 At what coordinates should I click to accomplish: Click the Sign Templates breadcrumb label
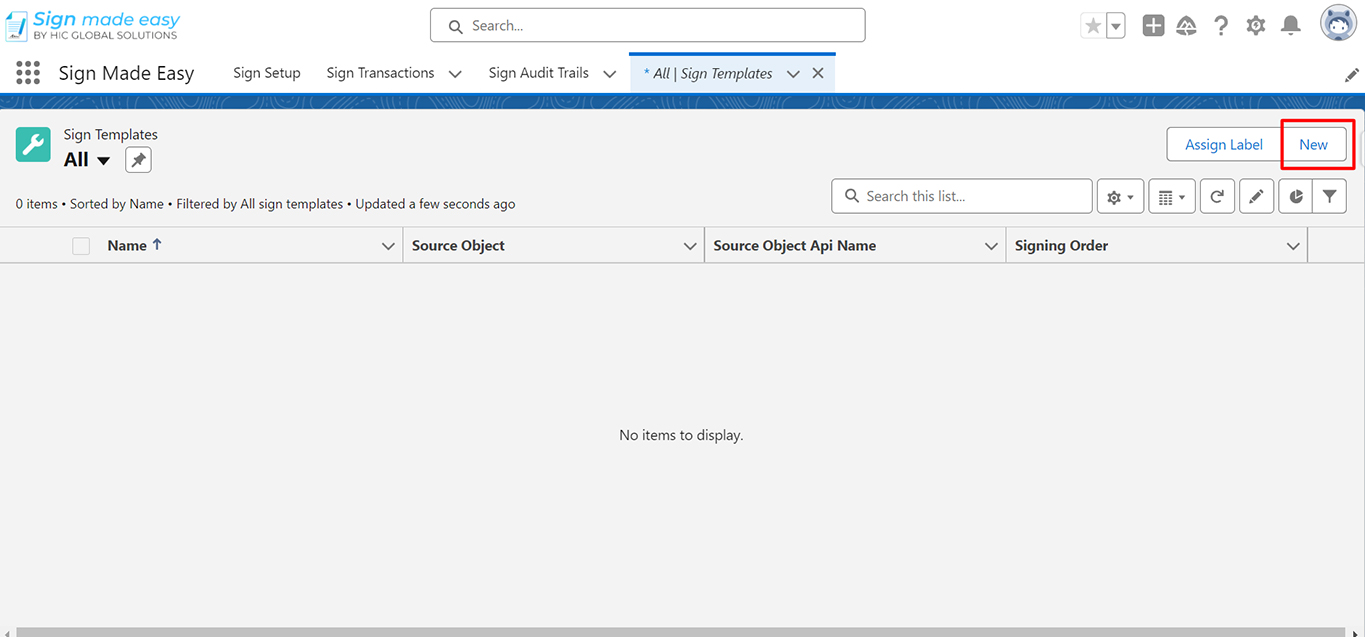click(111, 135)
